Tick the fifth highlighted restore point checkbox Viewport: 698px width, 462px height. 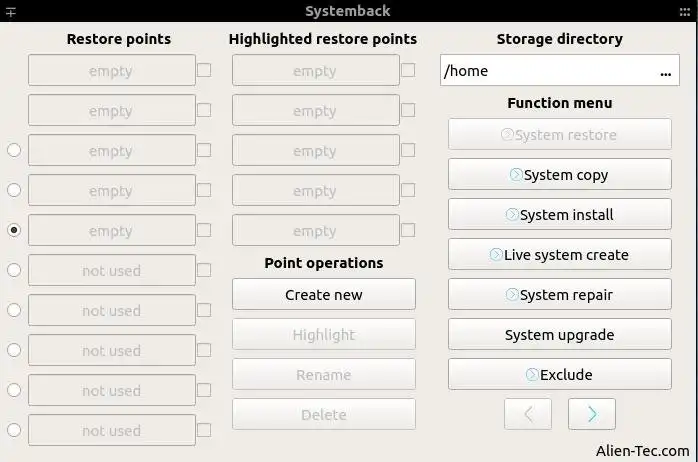(408, 230)
